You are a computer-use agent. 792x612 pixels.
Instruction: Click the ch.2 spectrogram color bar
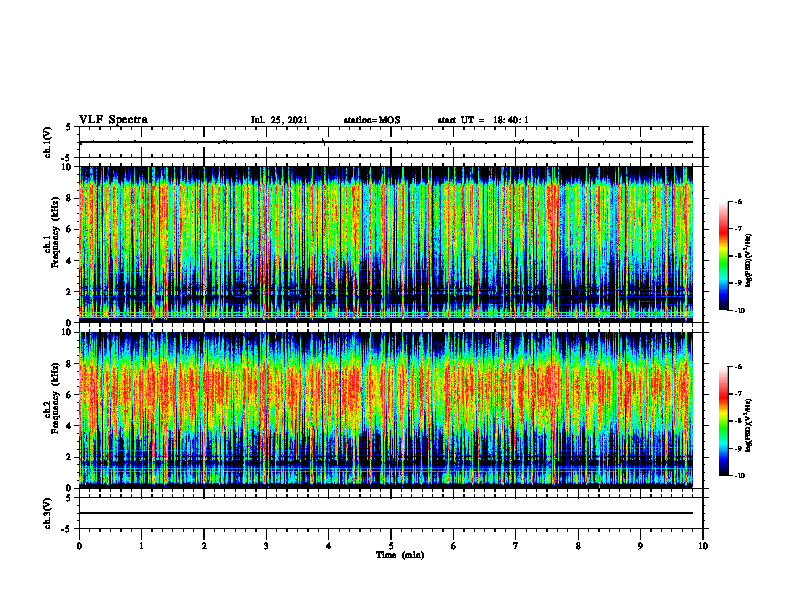[723, 421]
